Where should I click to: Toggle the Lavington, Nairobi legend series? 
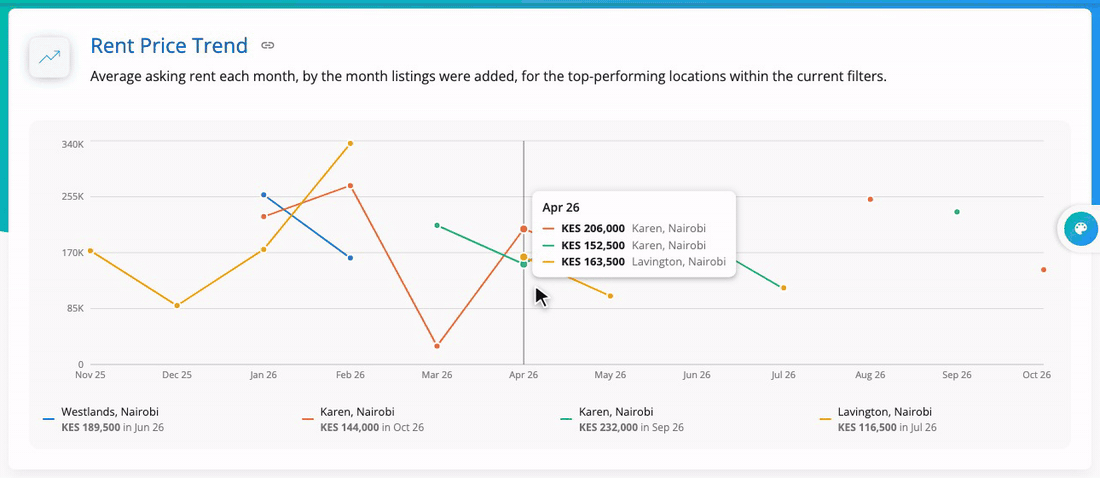(878, 419)
